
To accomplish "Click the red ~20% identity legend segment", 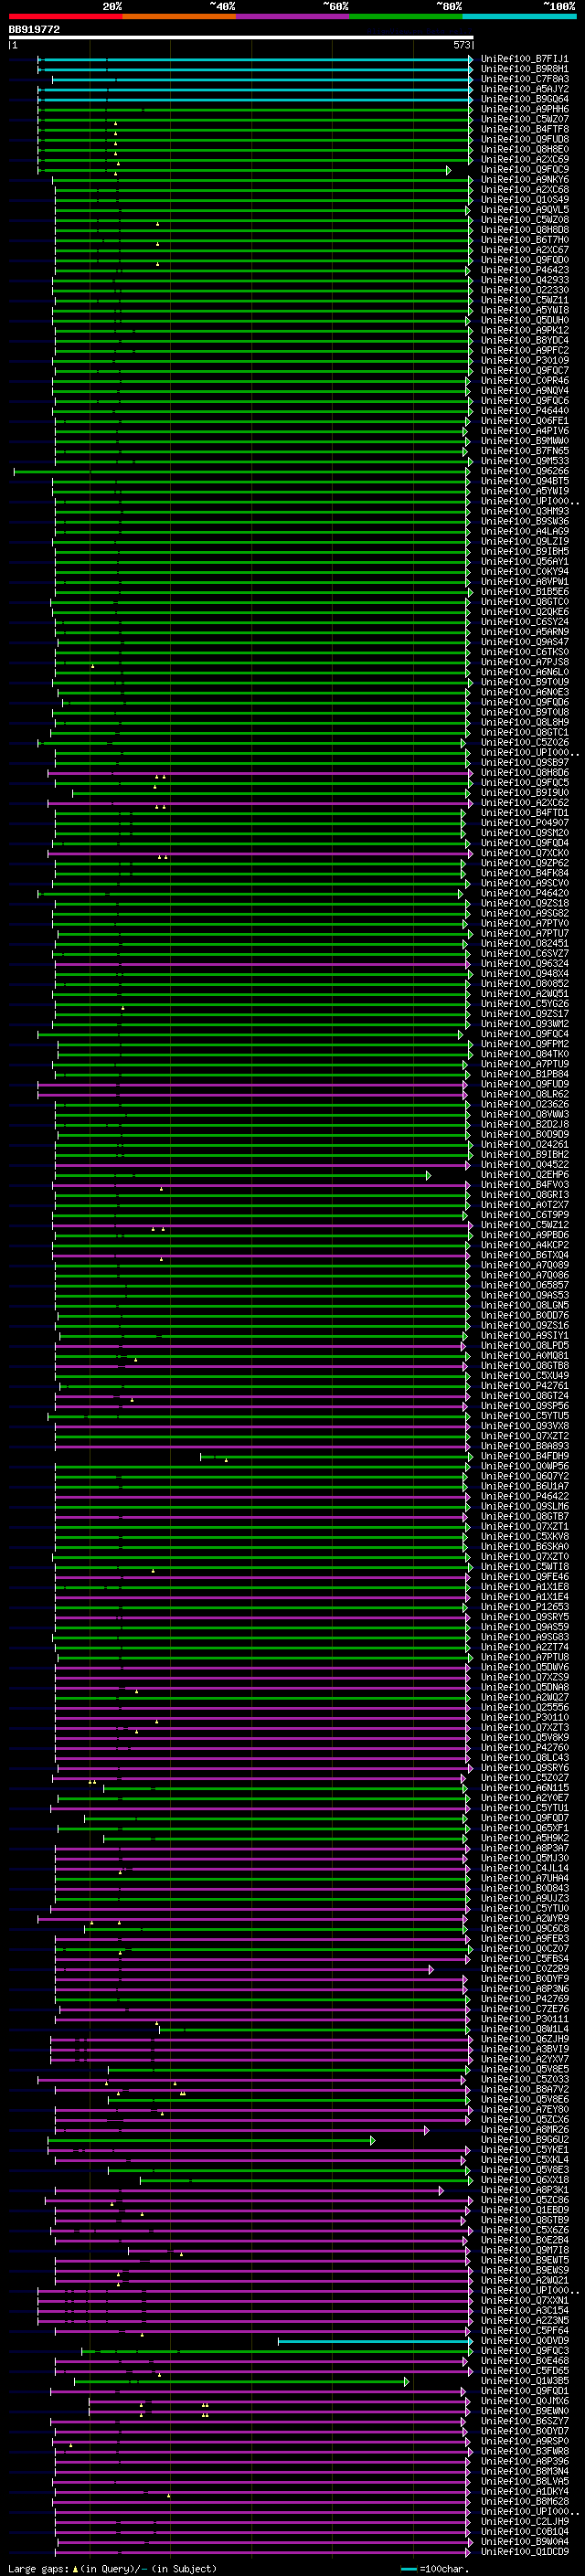I will [66, 17].
